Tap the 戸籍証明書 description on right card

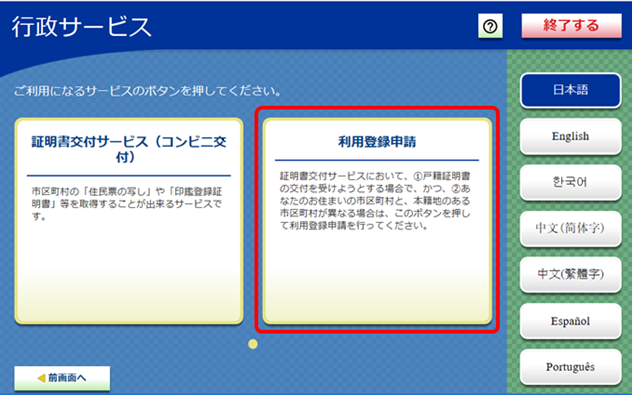pyautogui.click(x=375, y=201)
